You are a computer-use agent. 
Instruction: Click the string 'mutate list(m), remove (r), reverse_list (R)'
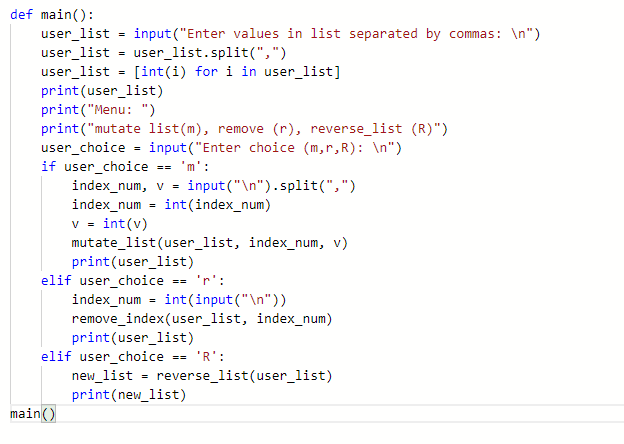click(x=263, y=129)
